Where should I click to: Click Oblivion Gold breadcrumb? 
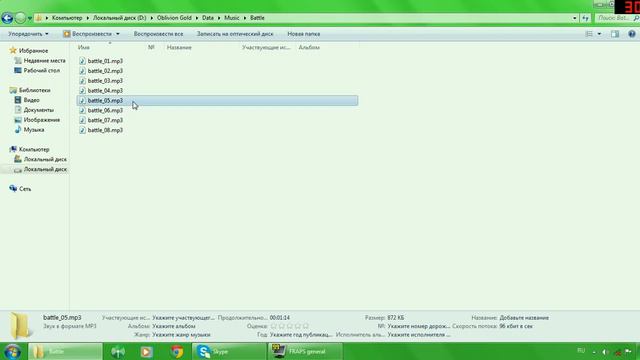[x=174, y=18]
